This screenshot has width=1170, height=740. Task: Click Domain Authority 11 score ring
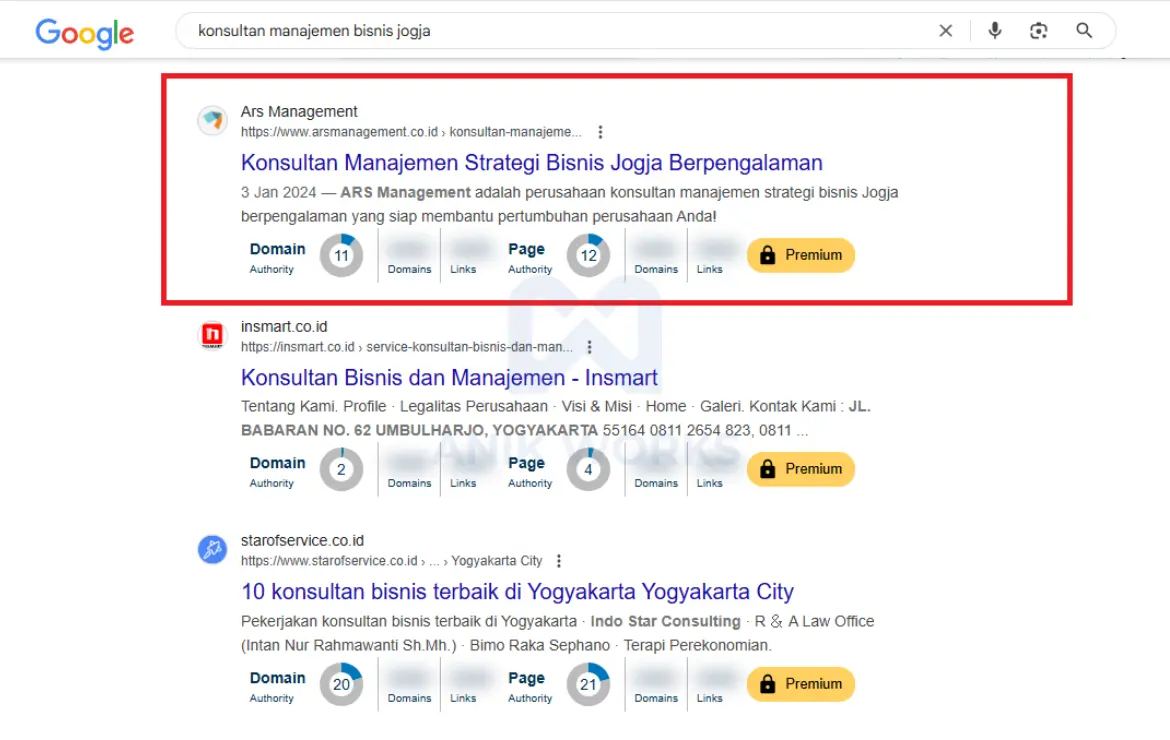click(x=341, y=256)
